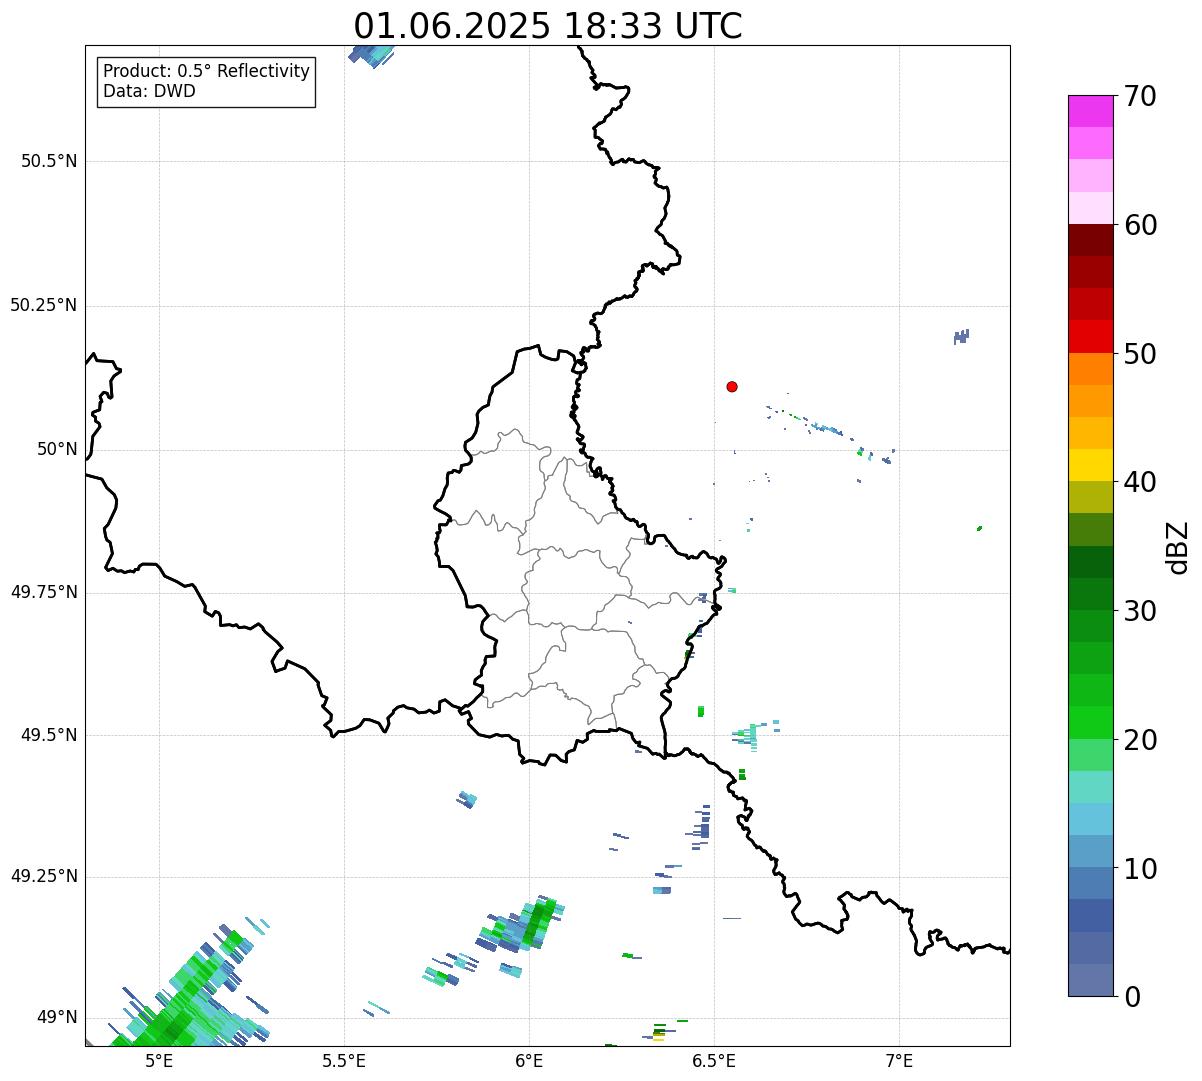The height and width of the screenshot is (1081, 1202).
Task: Pick the magenta top colorbar segment
Action: (1090, 111)
